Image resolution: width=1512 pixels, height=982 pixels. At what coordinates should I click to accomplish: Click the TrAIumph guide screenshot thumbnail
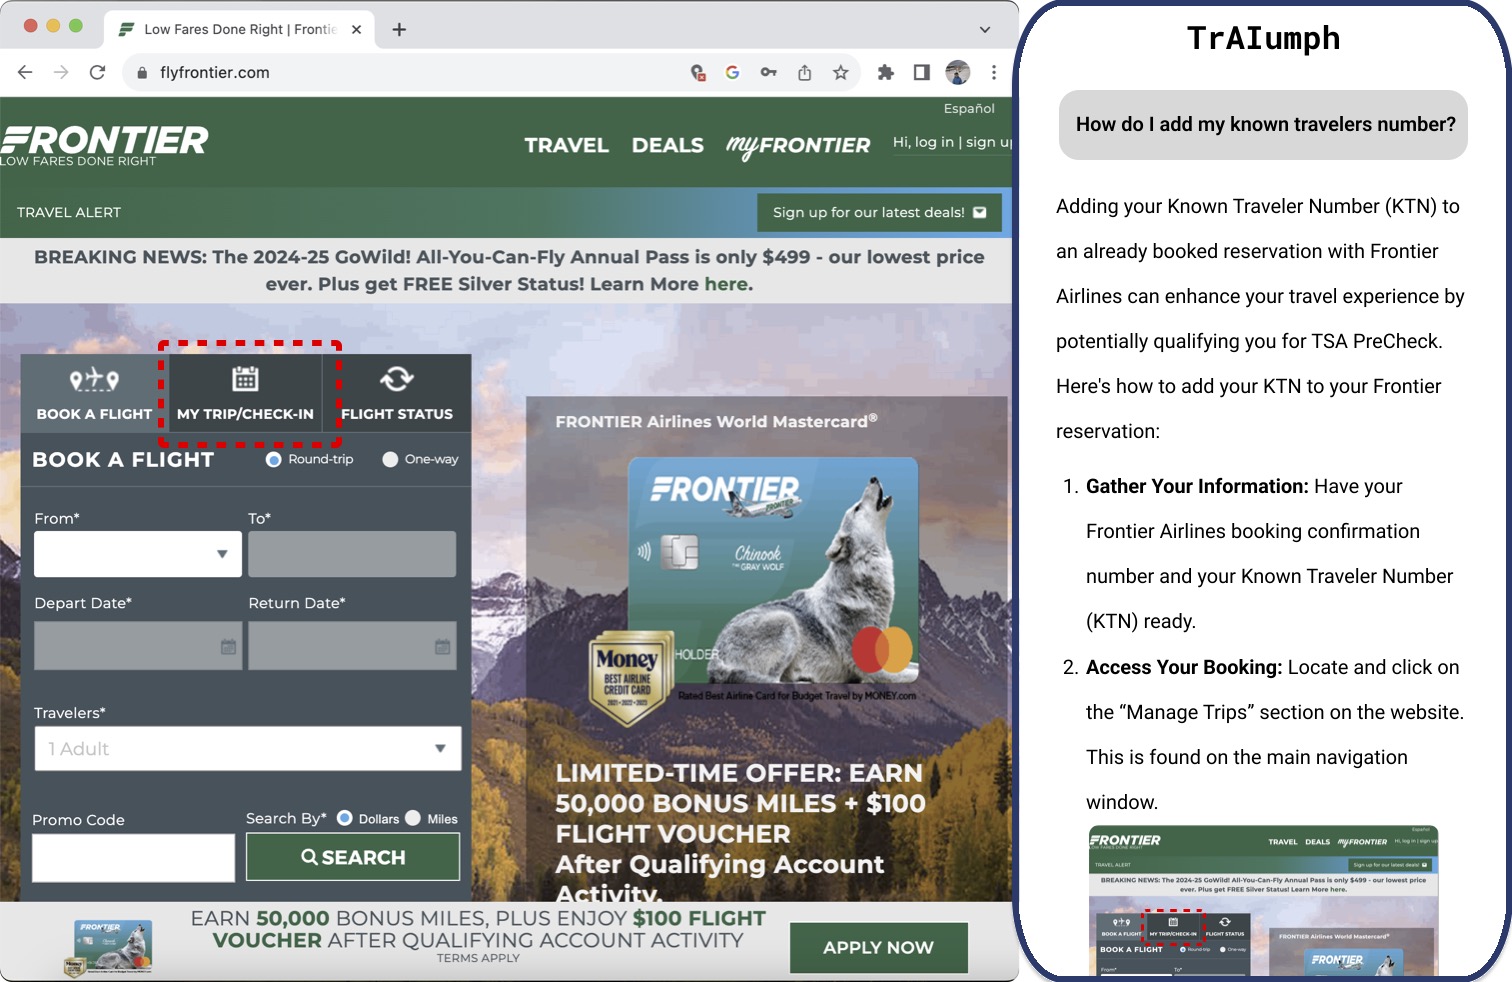pyautogui.click(x=1263, y=900)
